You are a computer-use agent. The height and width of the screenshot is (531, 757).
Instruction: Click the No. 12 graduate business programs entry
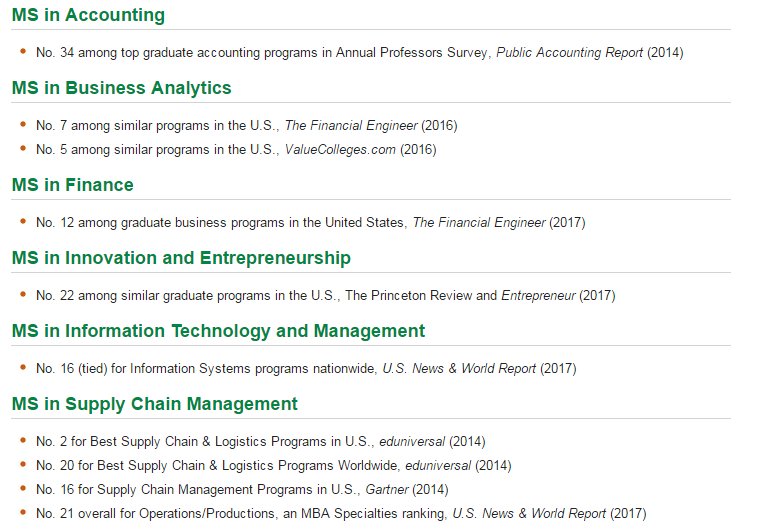310,223
